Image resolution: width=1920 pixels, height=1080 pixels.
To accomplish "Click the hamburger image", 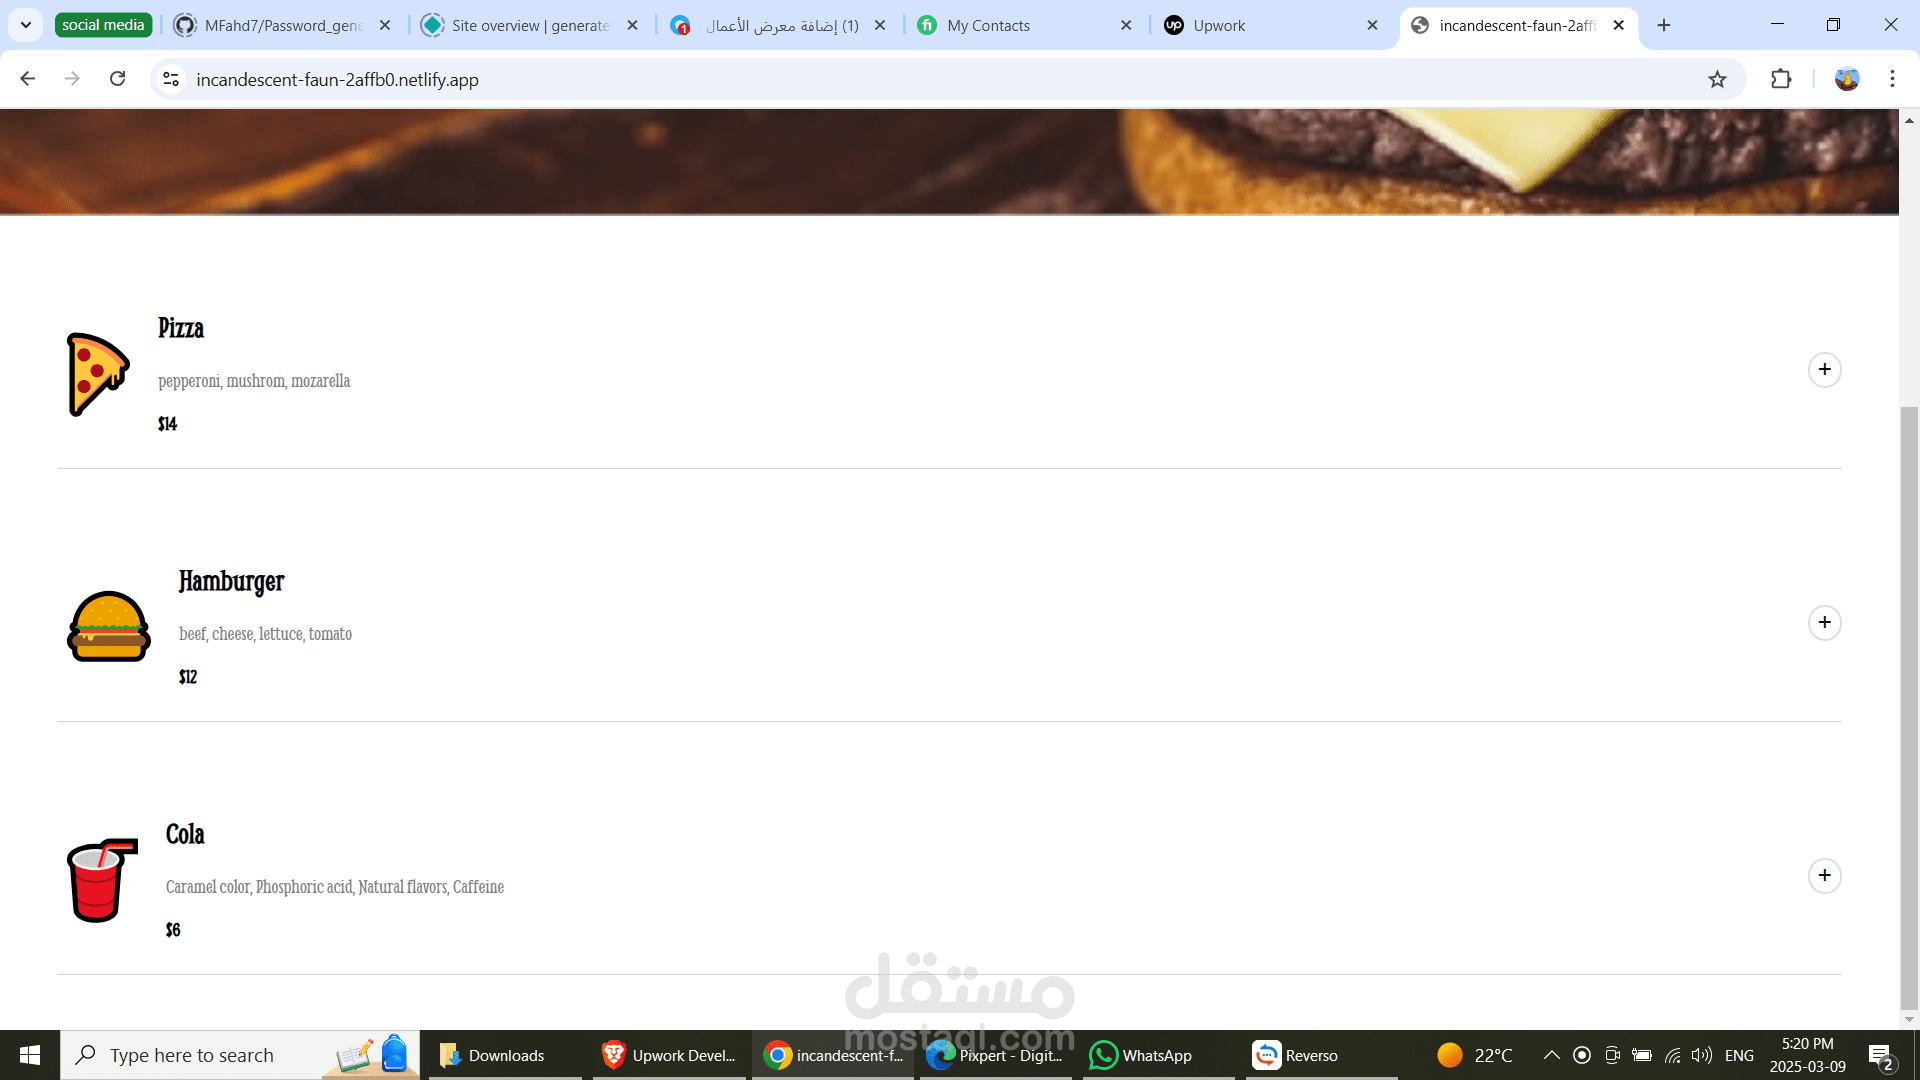I will click(x=108, y=626).
